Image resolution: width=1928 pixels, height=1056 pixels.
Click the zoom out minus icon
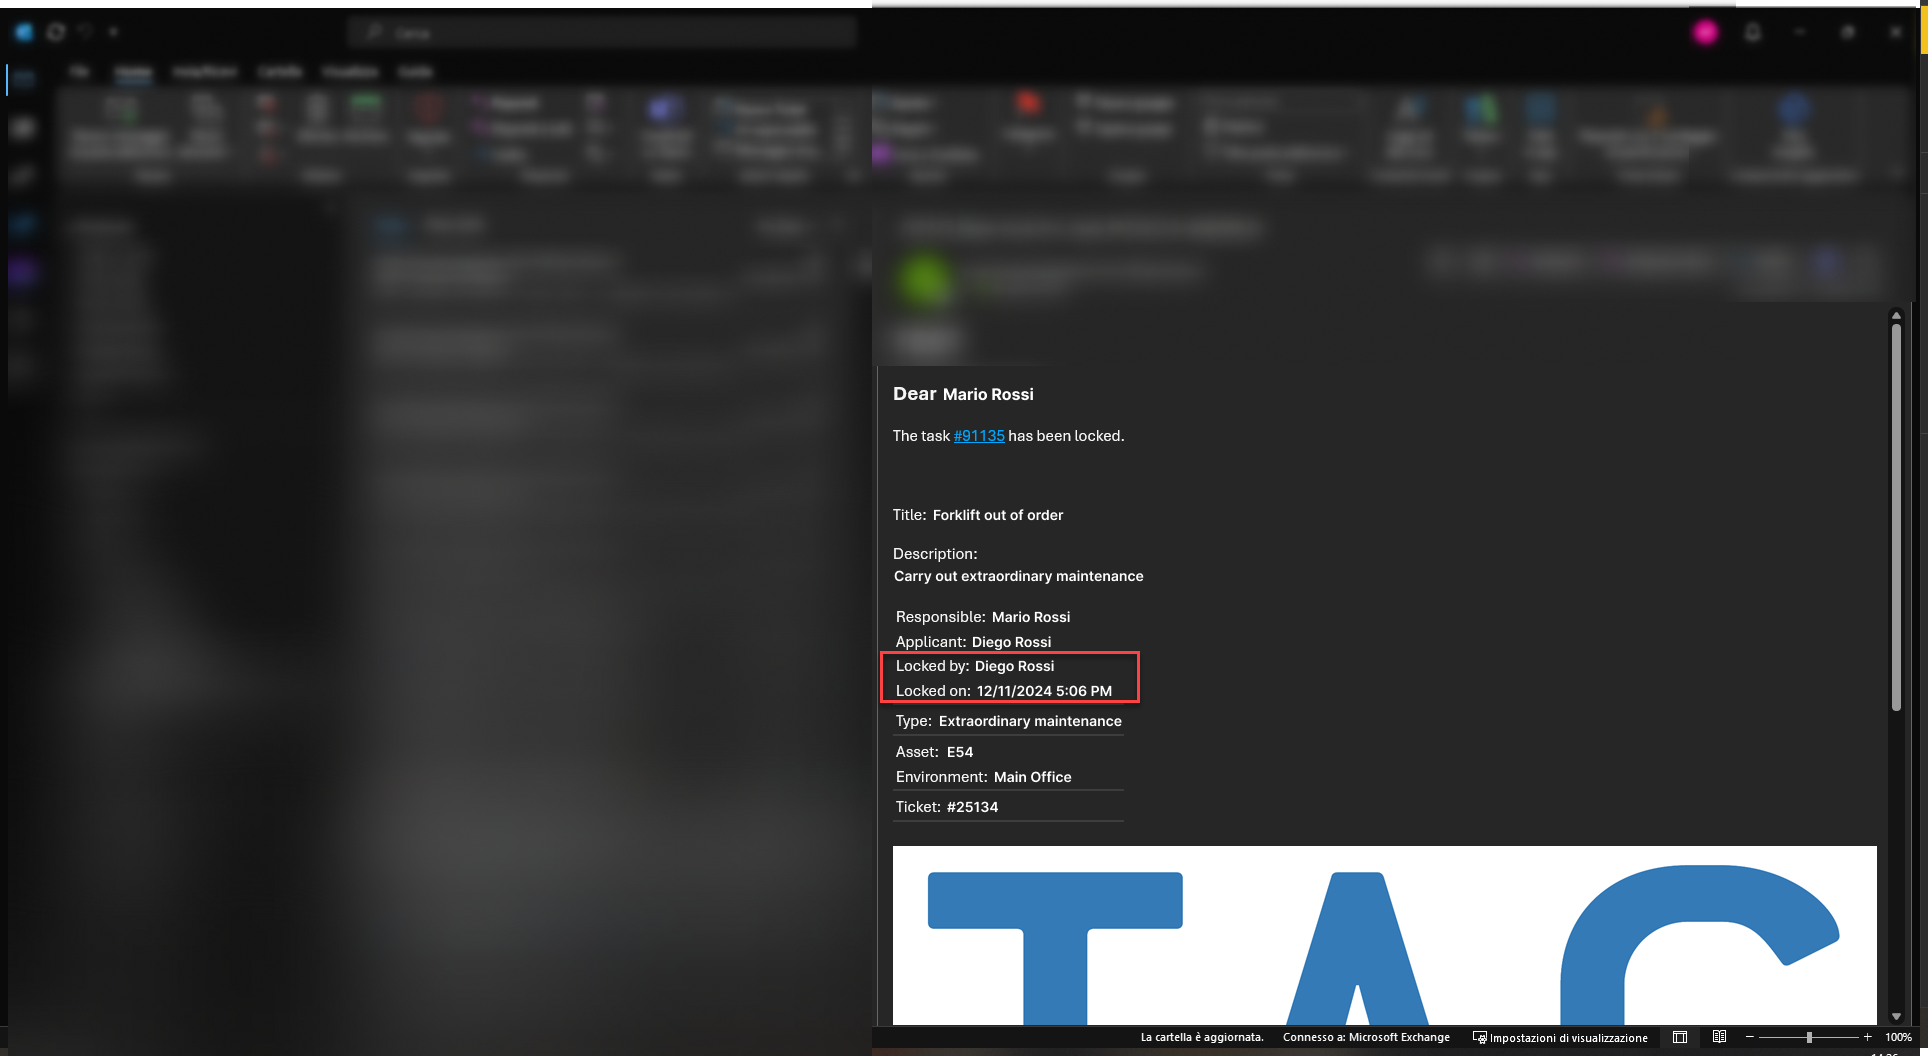point(1750,1037)
